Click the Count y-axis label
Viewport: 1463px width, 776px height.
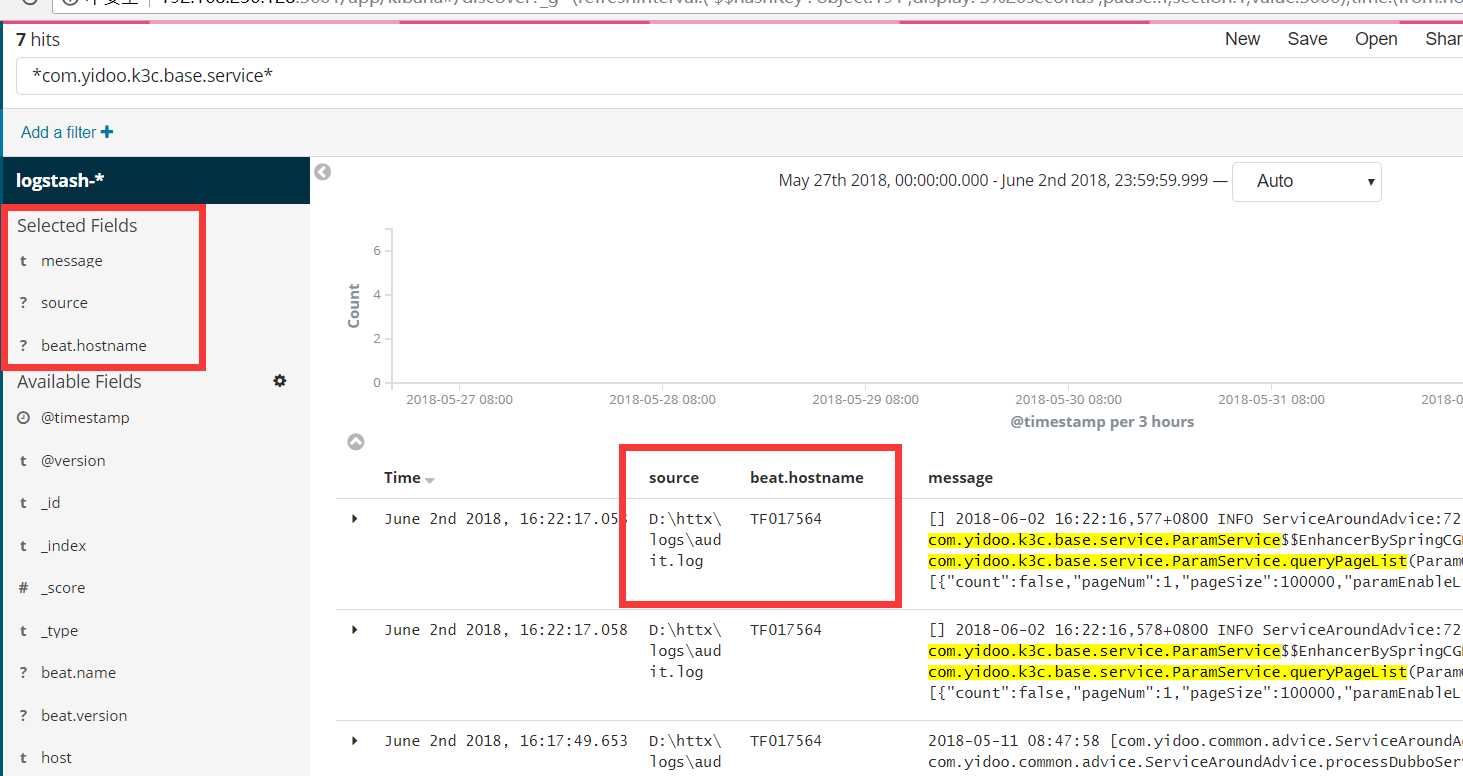pyautogui.click(x=354, y=306)
